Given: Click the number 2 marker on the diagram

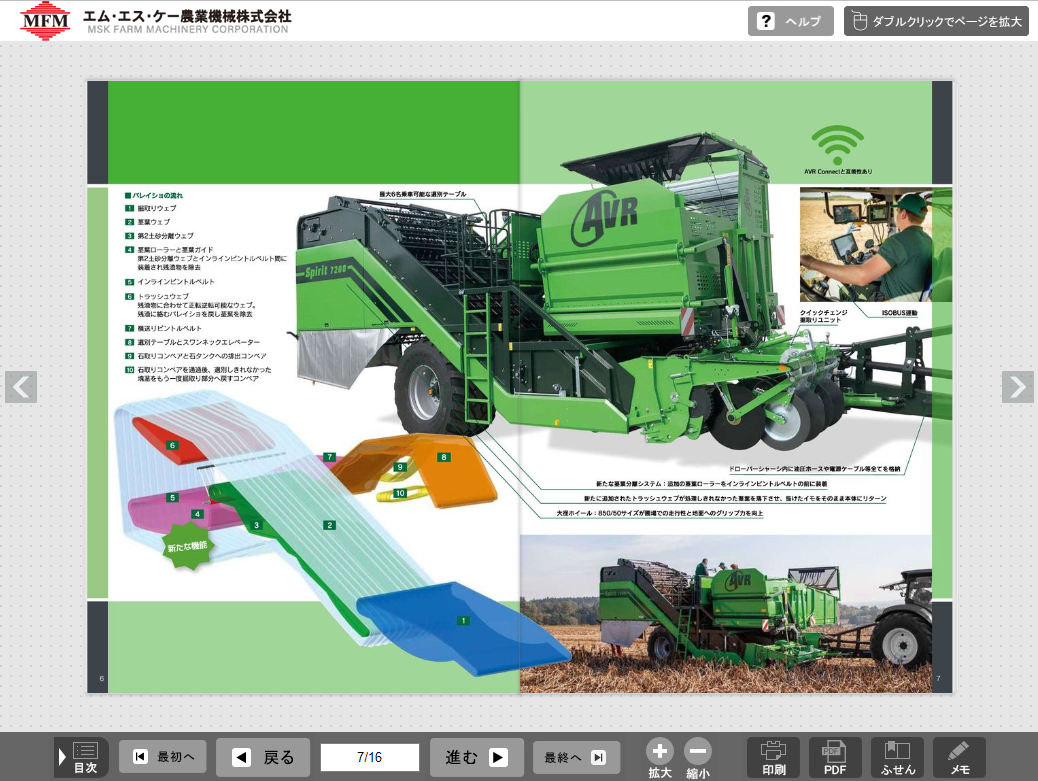Looking at the screenshot, I should (x=330, y=526).
